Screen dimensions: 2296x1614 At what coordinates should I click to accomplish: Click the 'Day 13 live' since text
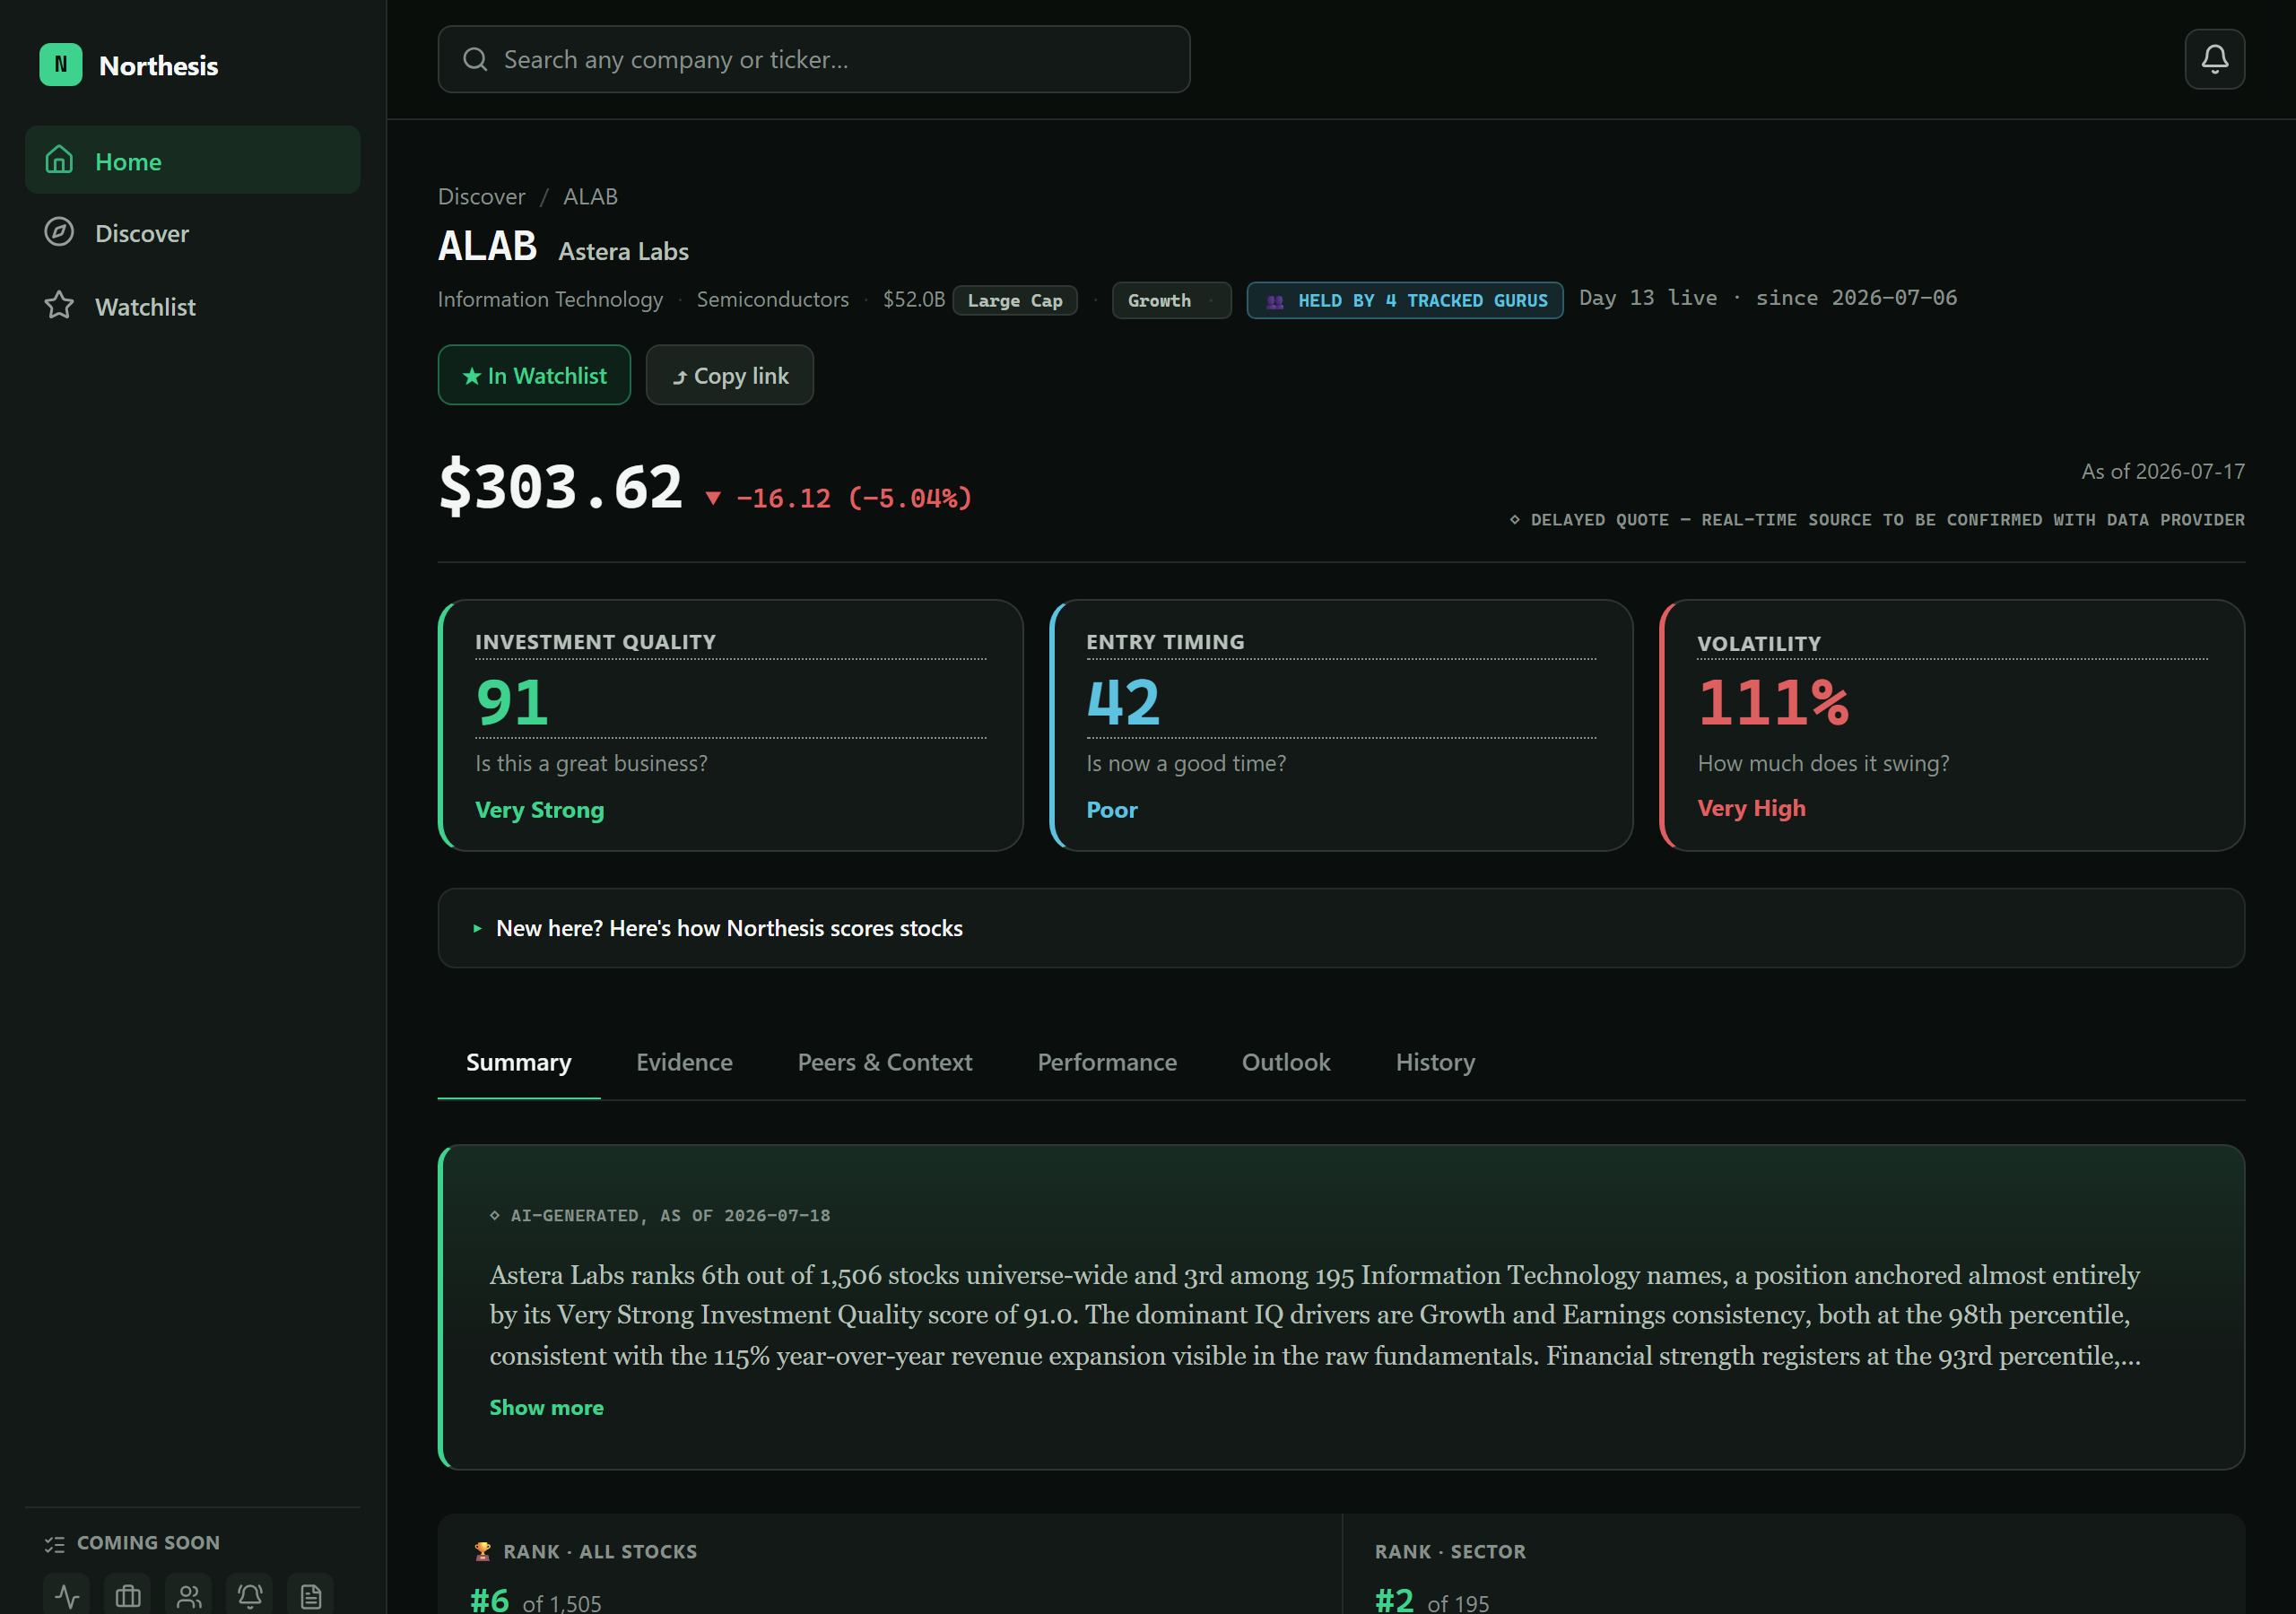pos(1768,298)
